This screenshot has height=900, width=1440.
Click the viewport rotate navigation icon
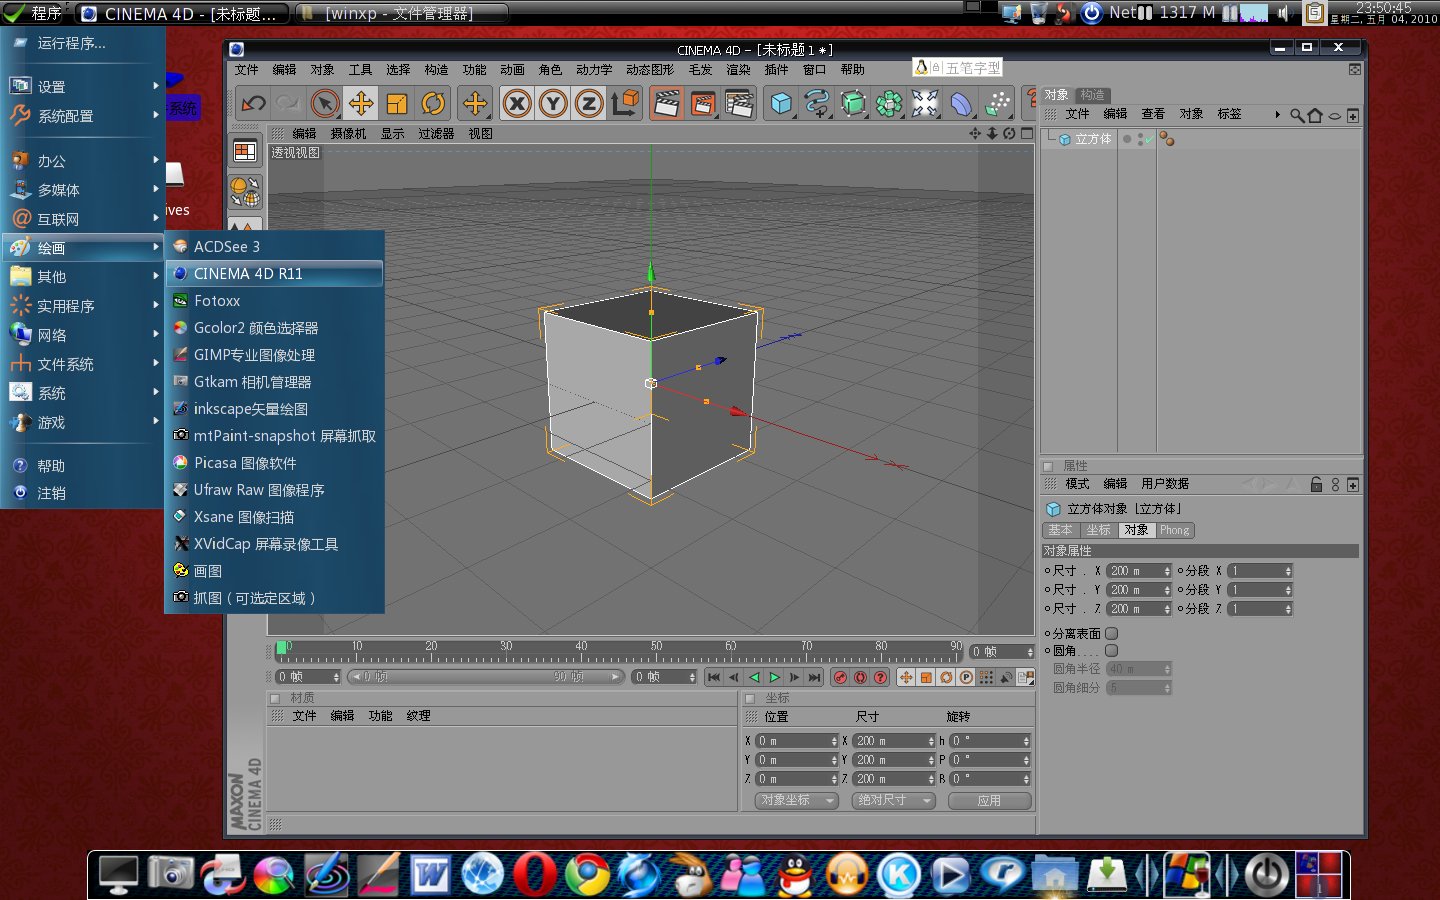pyautogui.click(x=1009, y=133)
